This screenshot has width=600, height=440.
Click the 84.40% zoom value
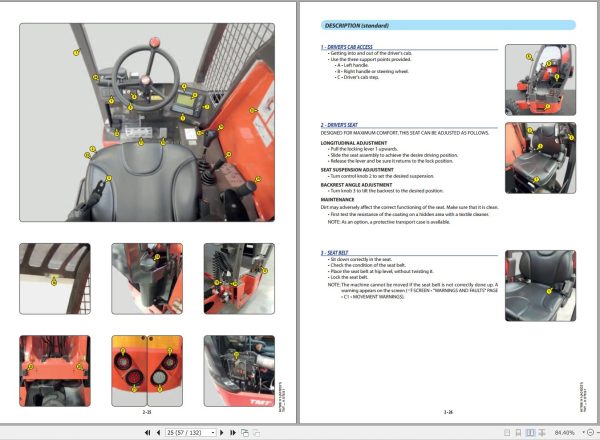click(x=565, y=433)
